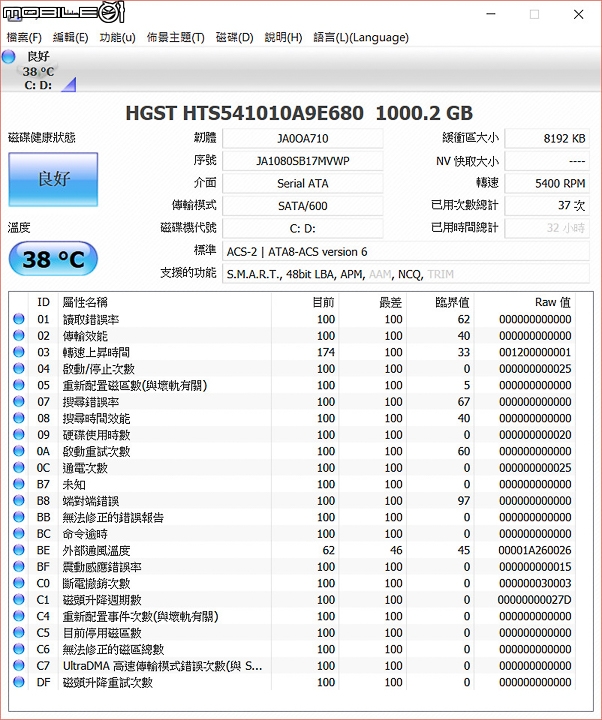Click the 臨界值 column header
The image size is (602, 720).
pos(452,302)
